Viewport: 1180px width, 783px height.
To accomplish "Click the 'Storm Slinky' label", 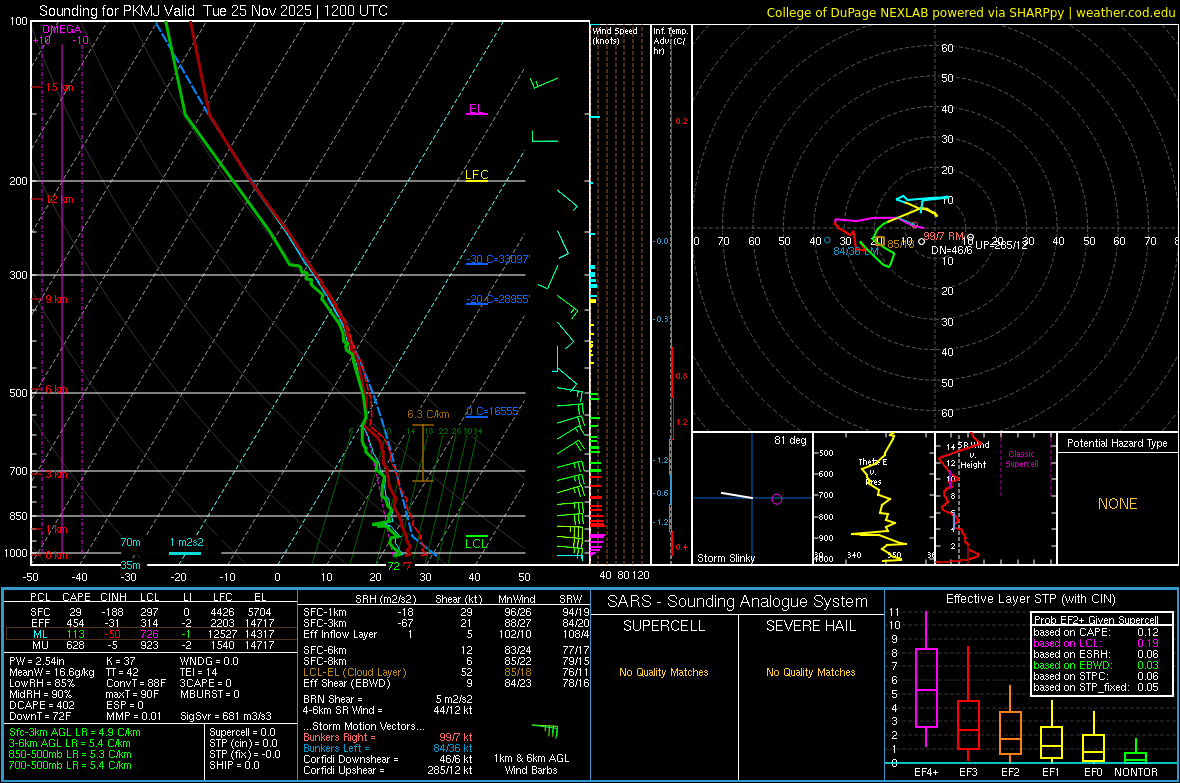I will [725, 558].
